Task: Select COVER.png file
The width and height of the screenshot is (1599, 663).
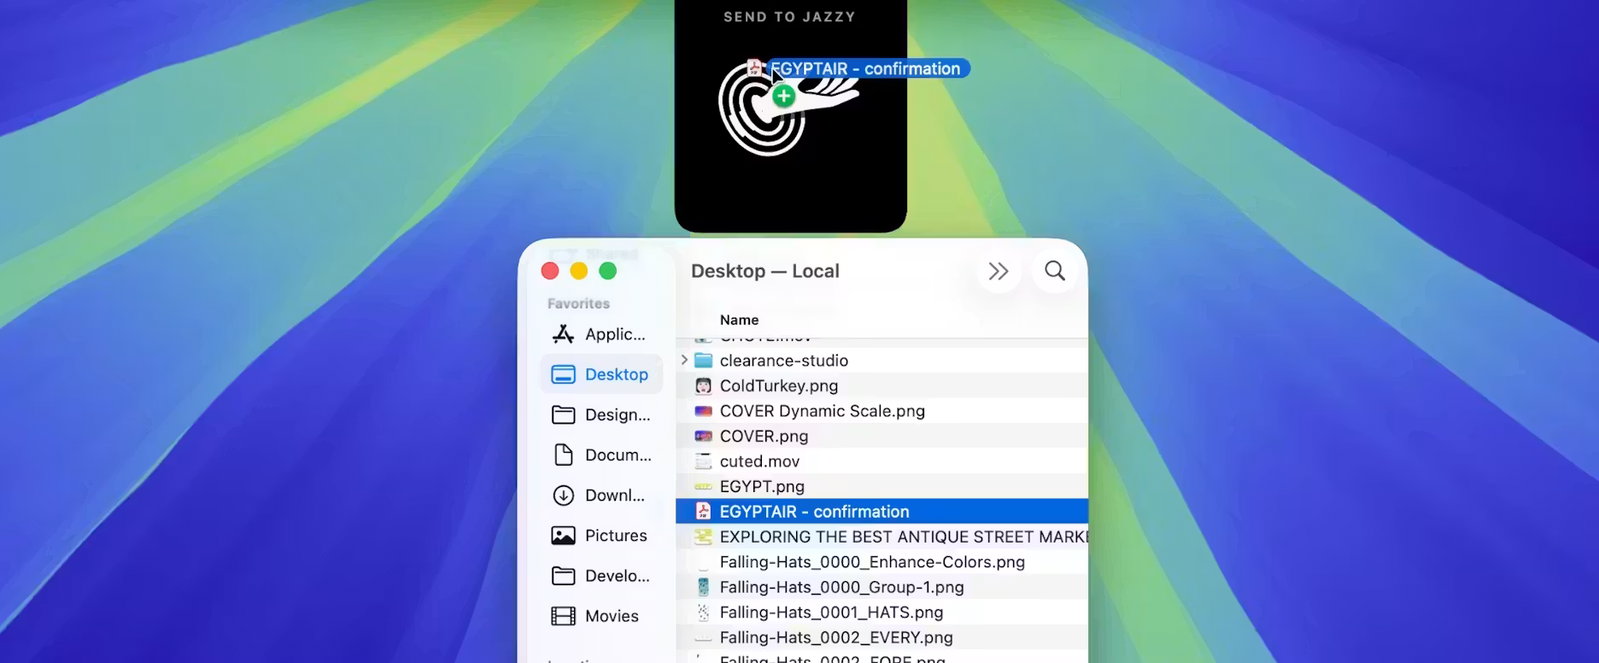Action: click(882, 436)
